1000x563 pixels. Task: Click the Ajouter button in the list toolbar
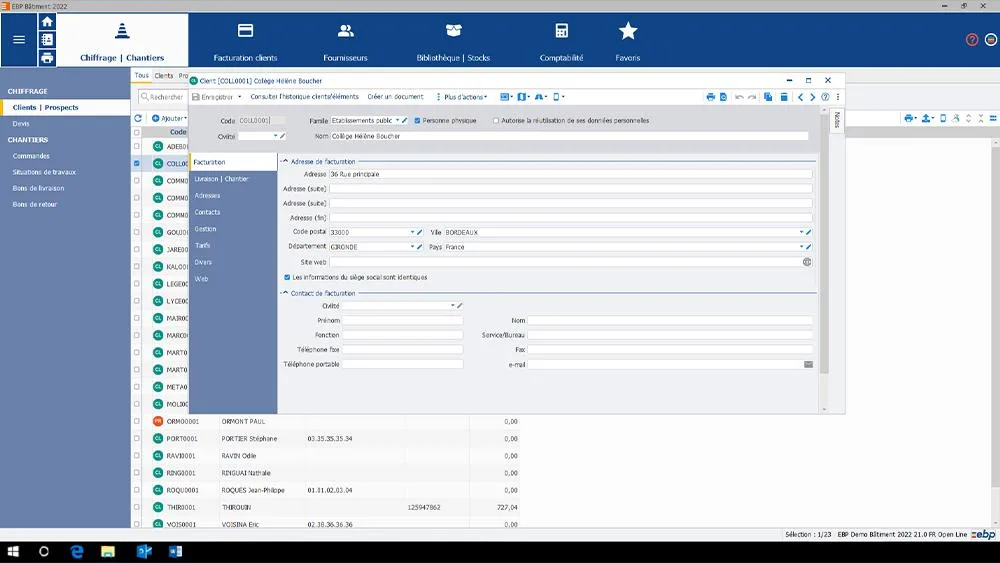pos(169,118)
